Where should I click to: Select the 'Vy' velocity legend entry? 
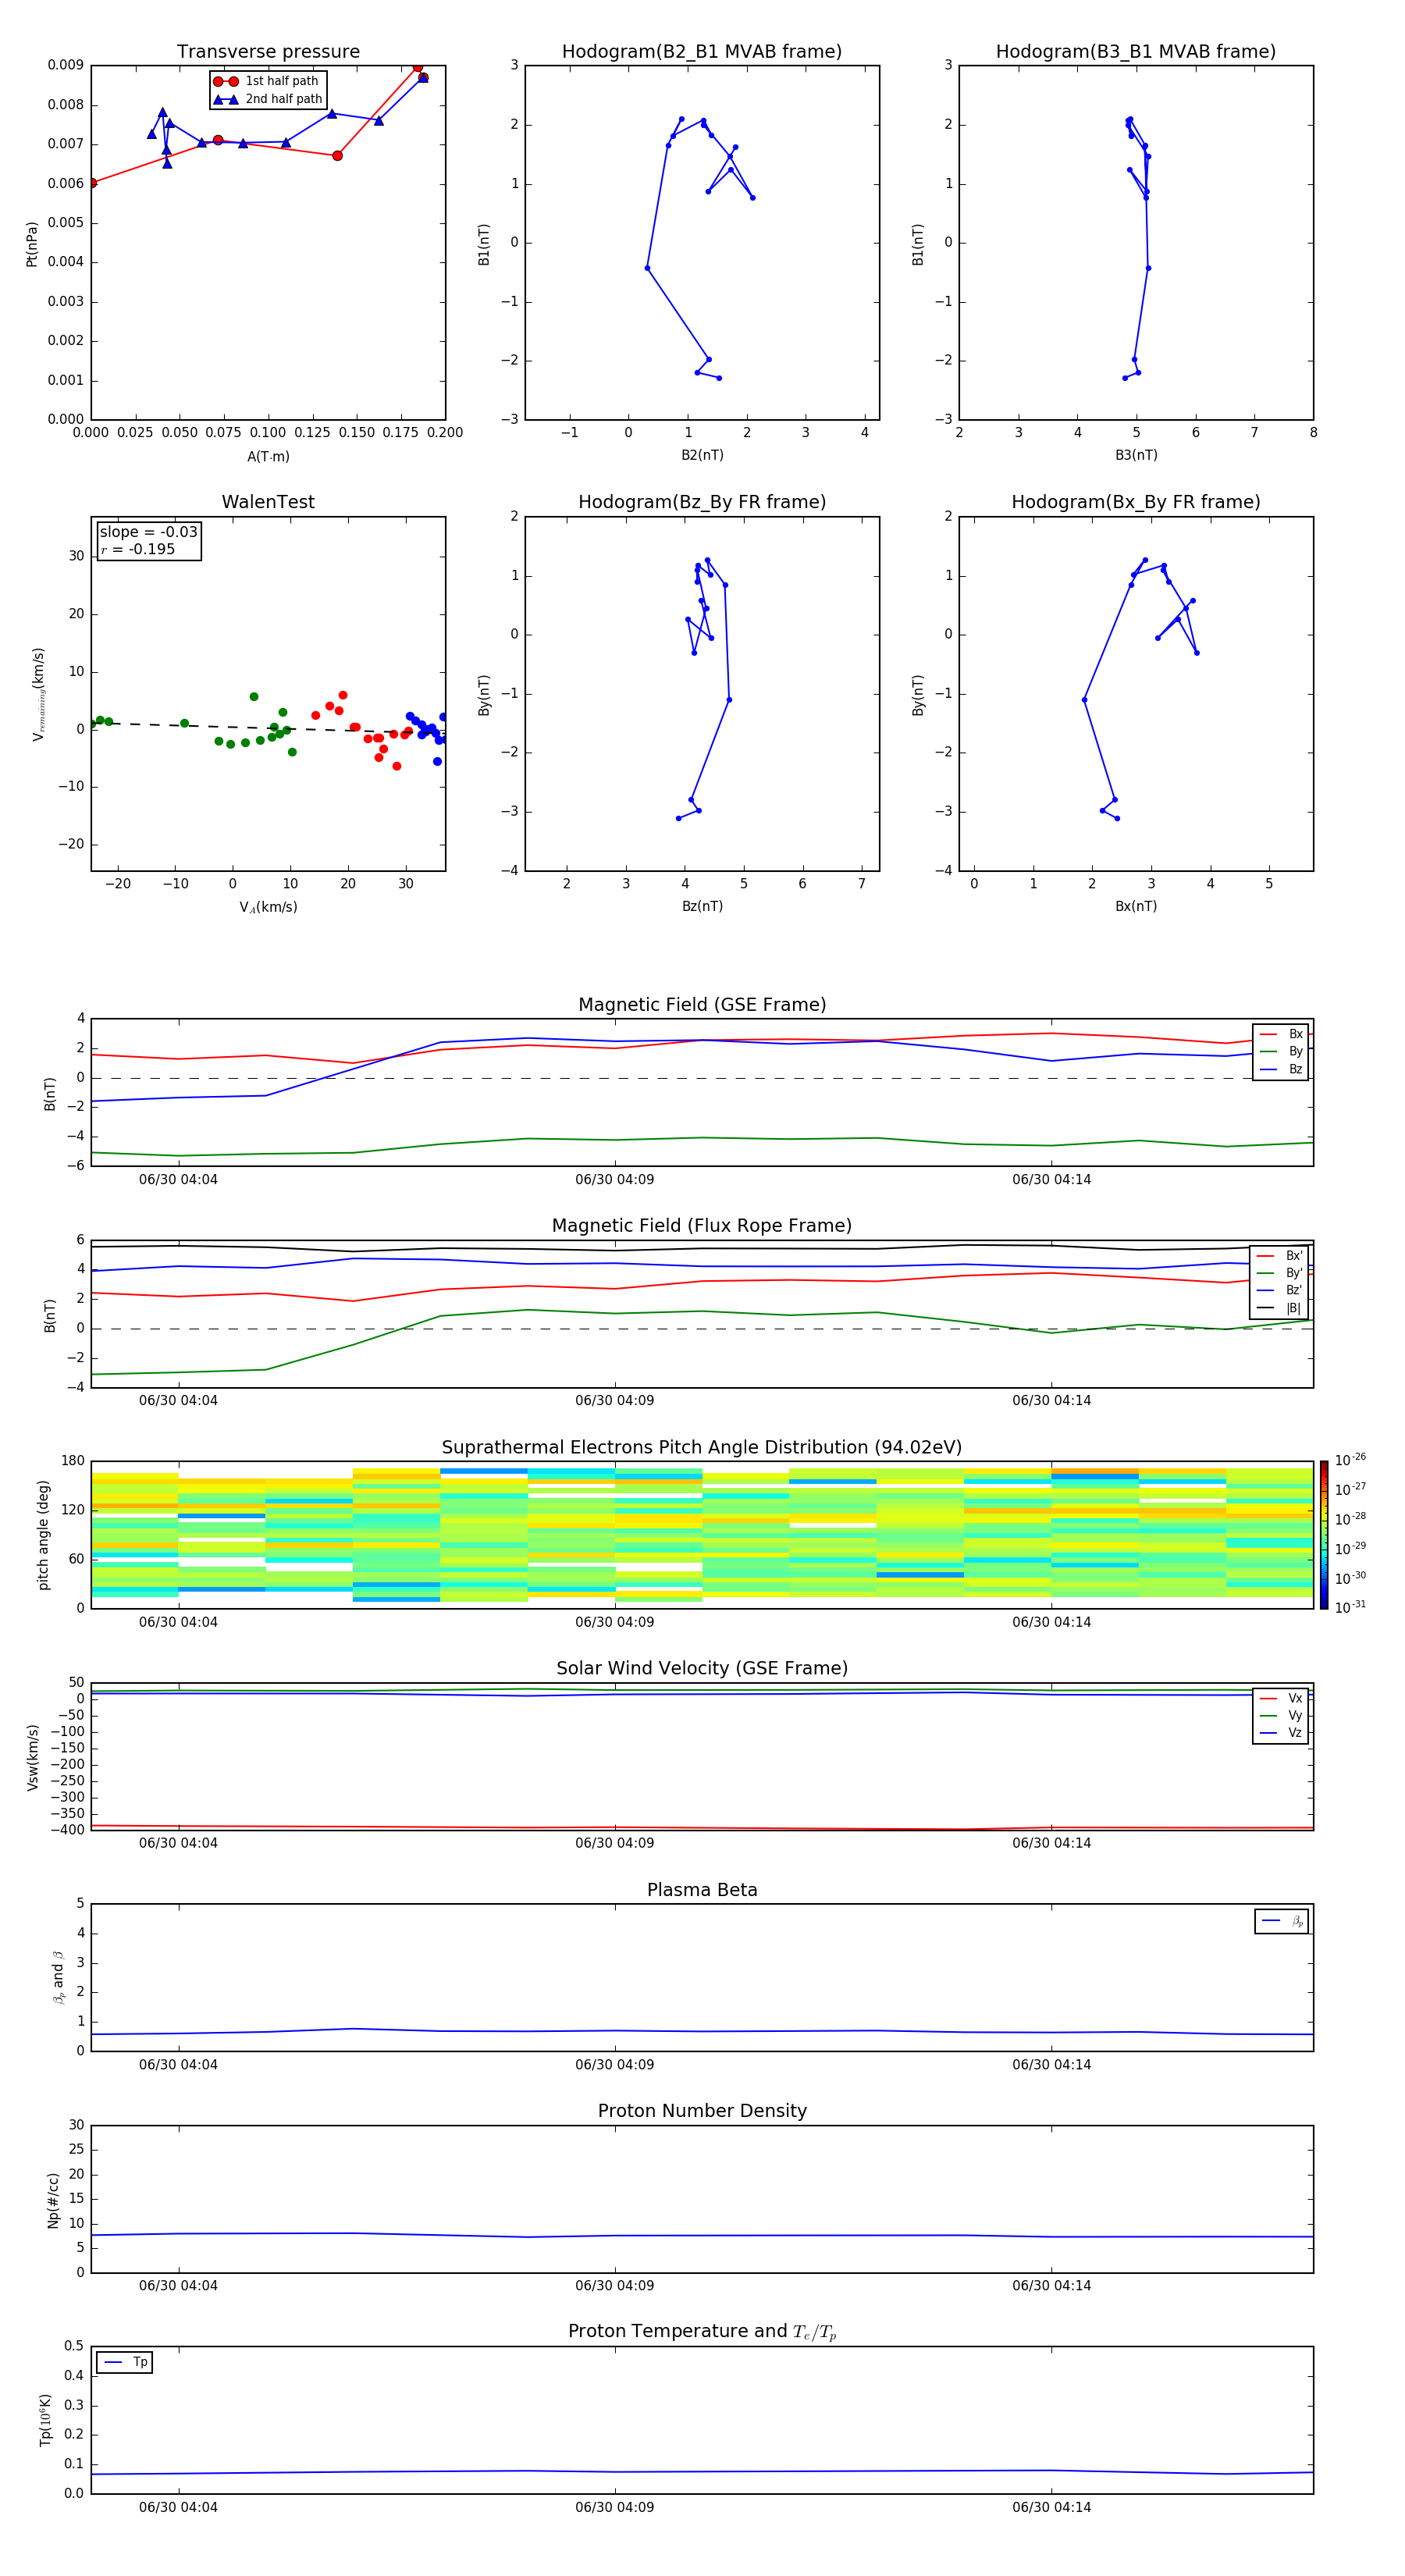click(x=1281, y=1715)
